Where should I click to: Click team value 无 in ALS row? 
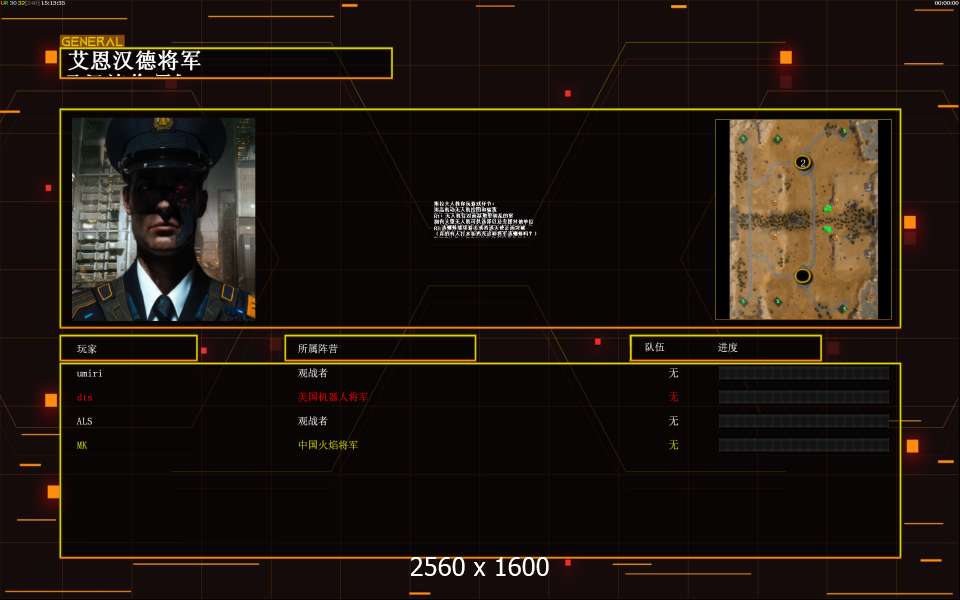click(x=673, y=421)
